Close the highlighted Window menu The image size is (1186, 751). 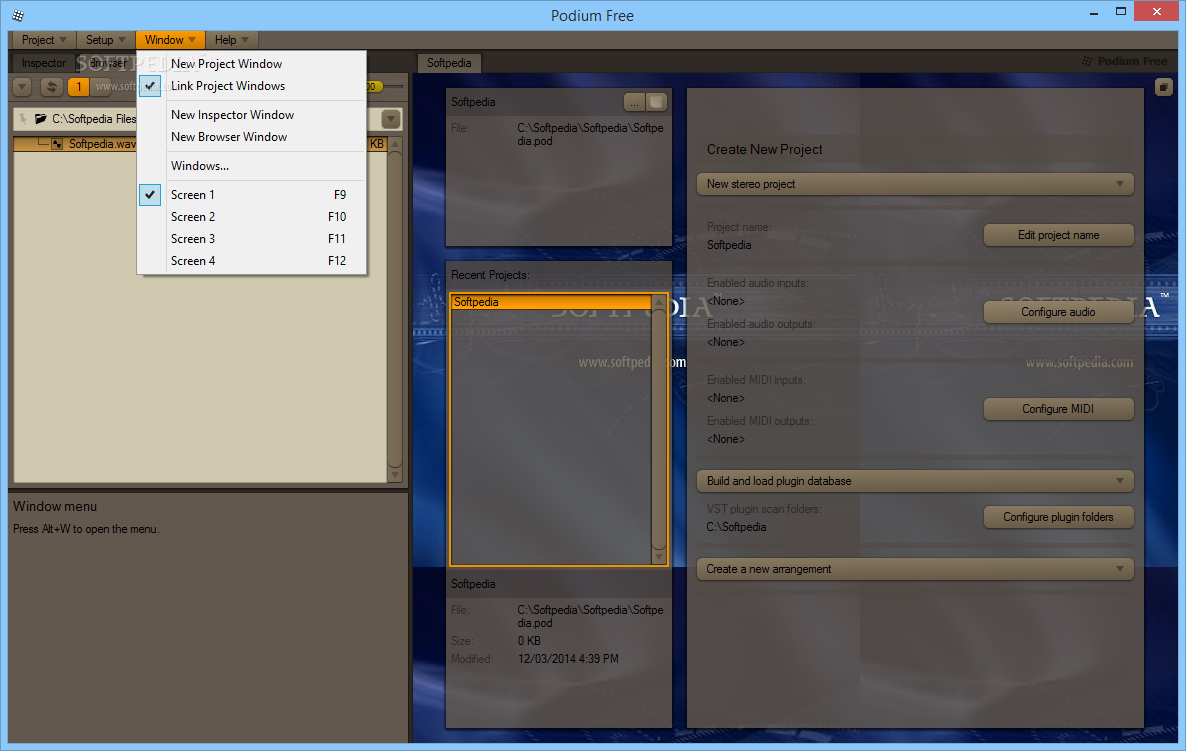coord(170,40)
